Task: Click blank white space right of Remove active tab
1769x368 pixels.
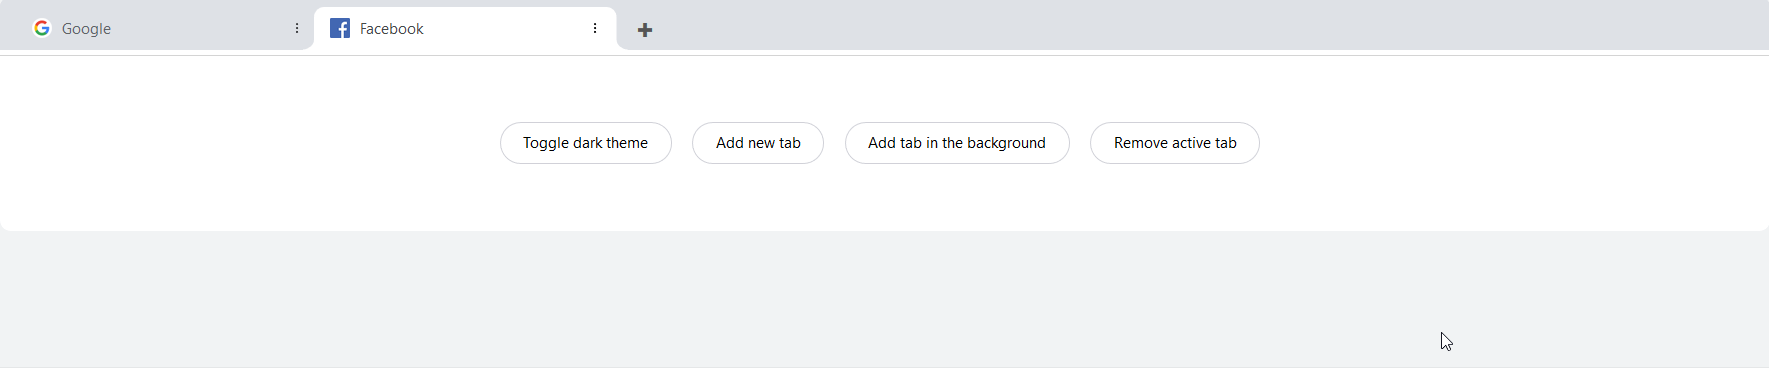Action: tap(1510, 143)
